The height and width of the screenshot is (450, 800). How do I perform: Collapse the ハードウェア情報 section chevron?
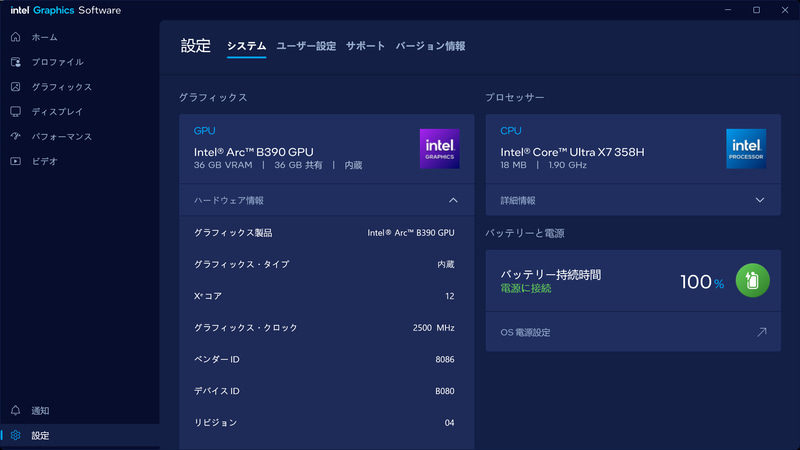453,201
